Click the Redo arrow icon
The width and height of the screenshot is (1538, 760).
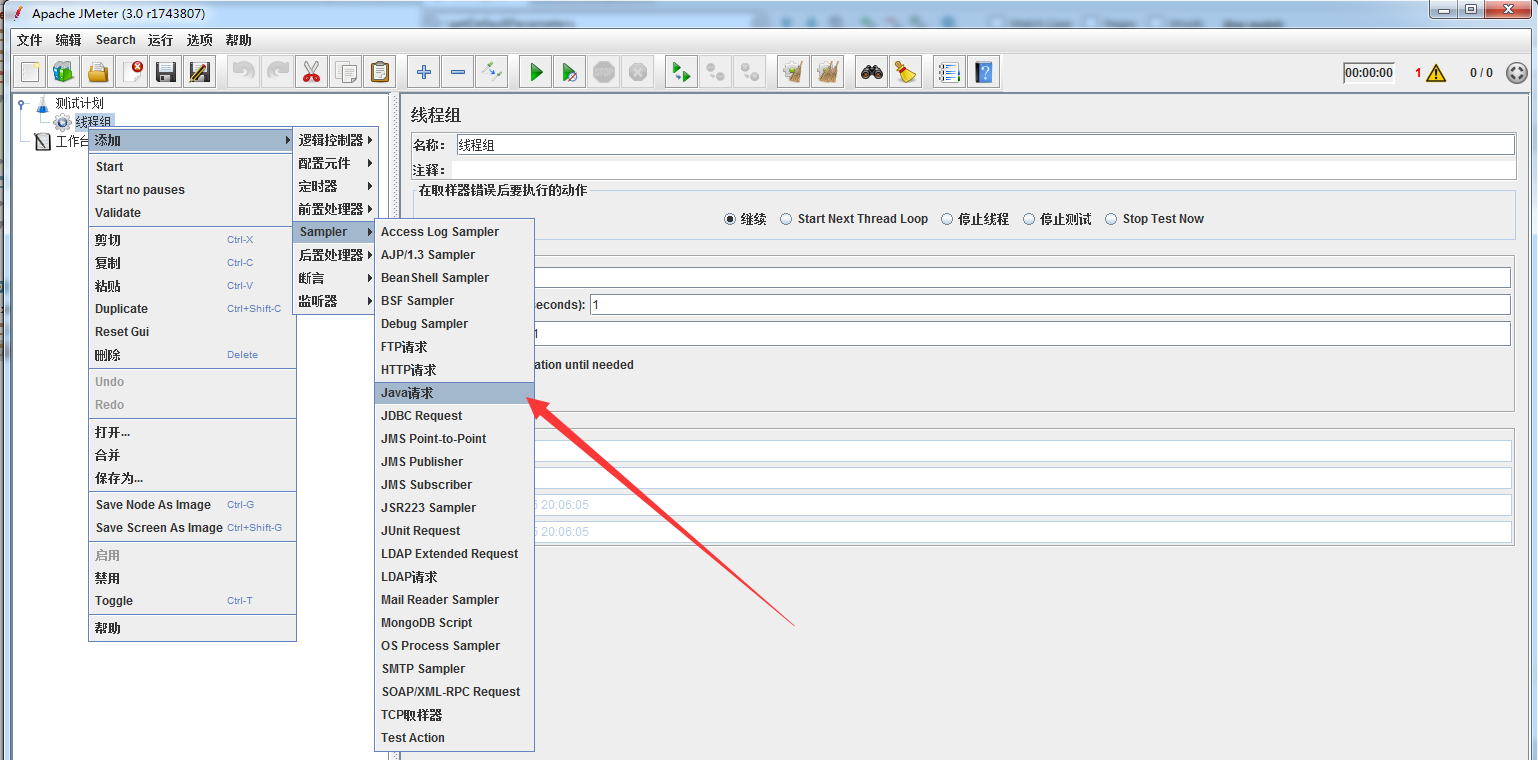(x=278, y=72)
